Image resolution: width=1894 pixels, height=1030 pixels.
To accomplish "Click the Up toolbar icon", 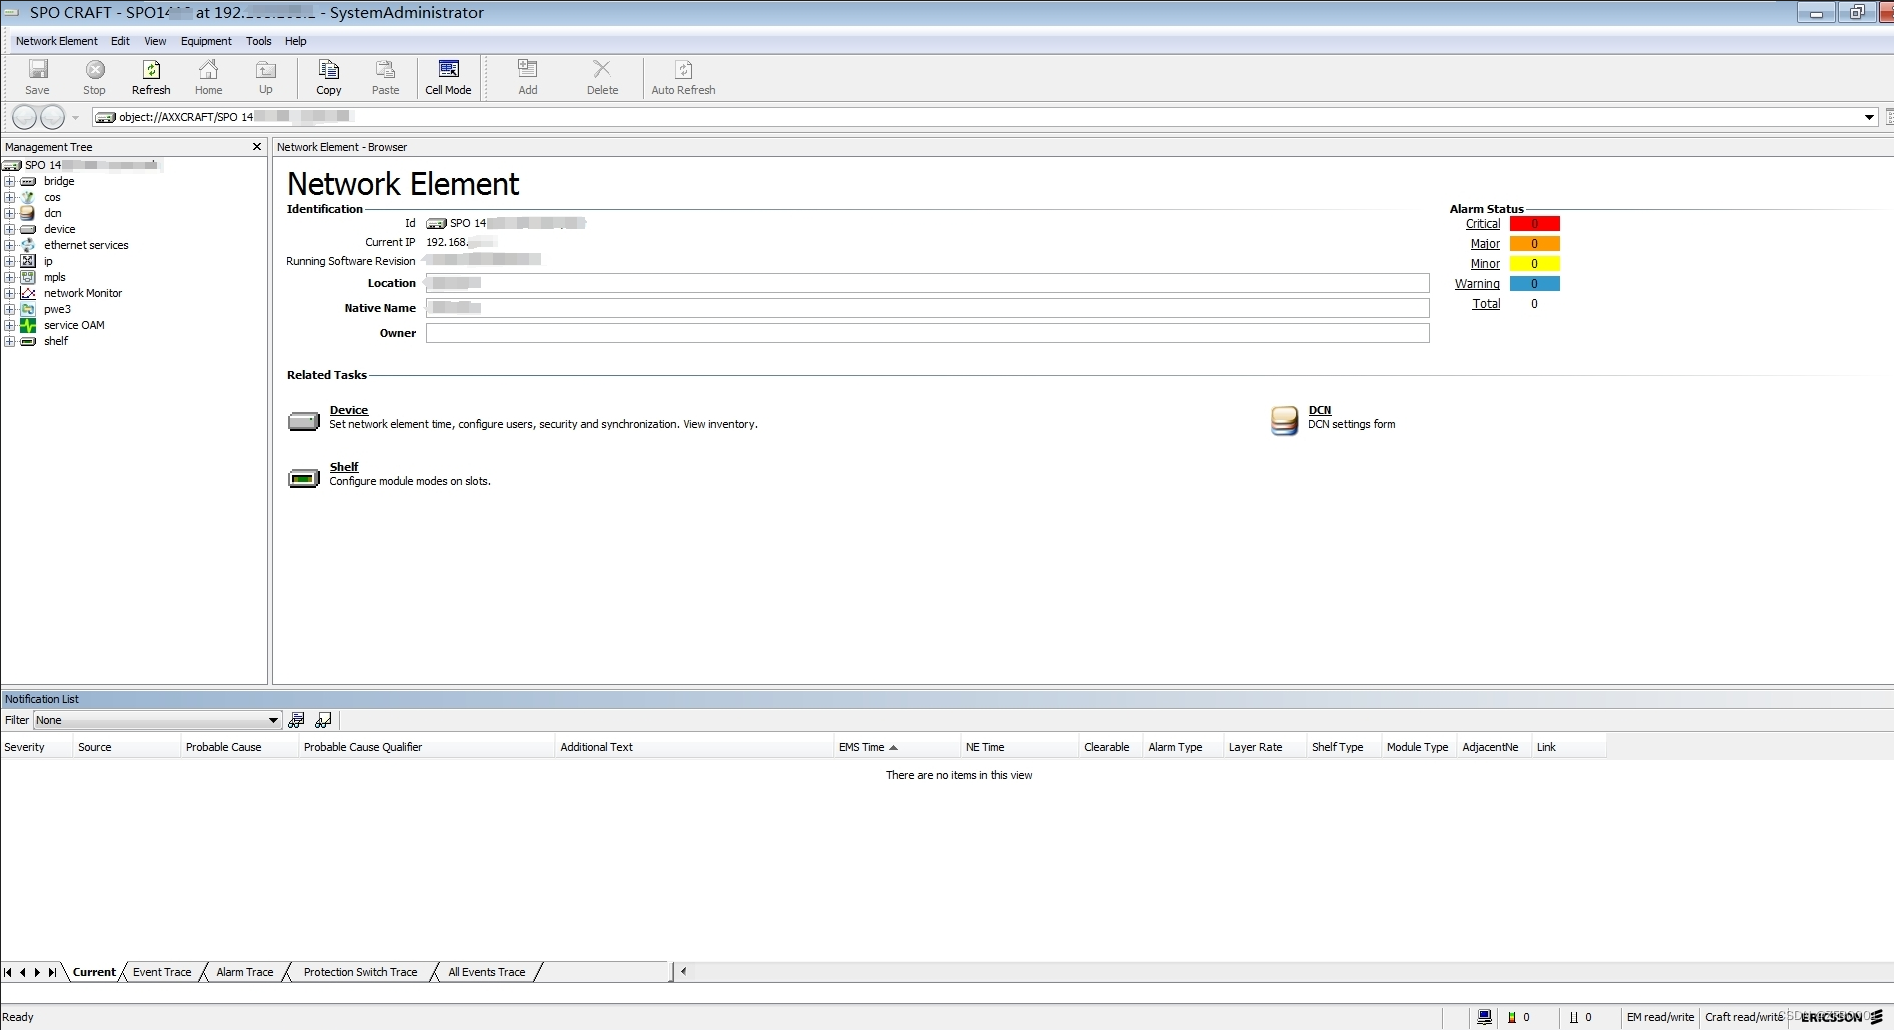I will coord(266,70).
